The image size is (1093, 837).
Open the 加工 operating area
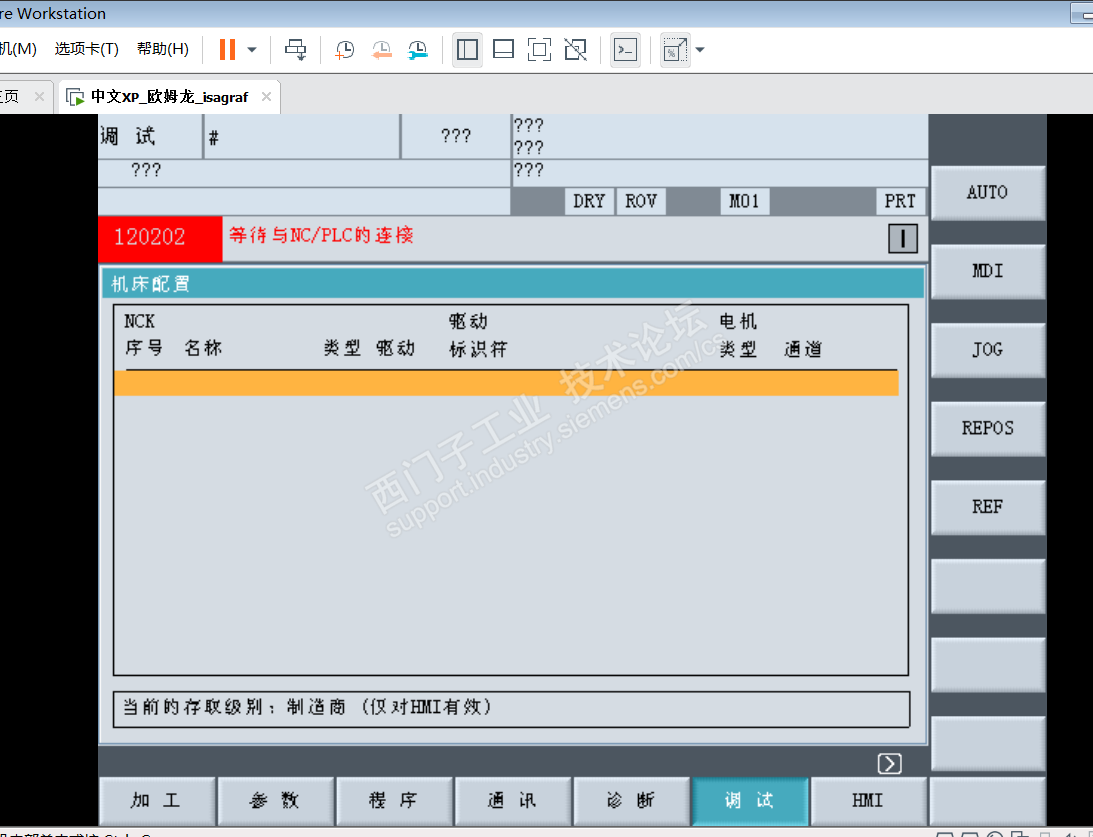coord(158,801)
